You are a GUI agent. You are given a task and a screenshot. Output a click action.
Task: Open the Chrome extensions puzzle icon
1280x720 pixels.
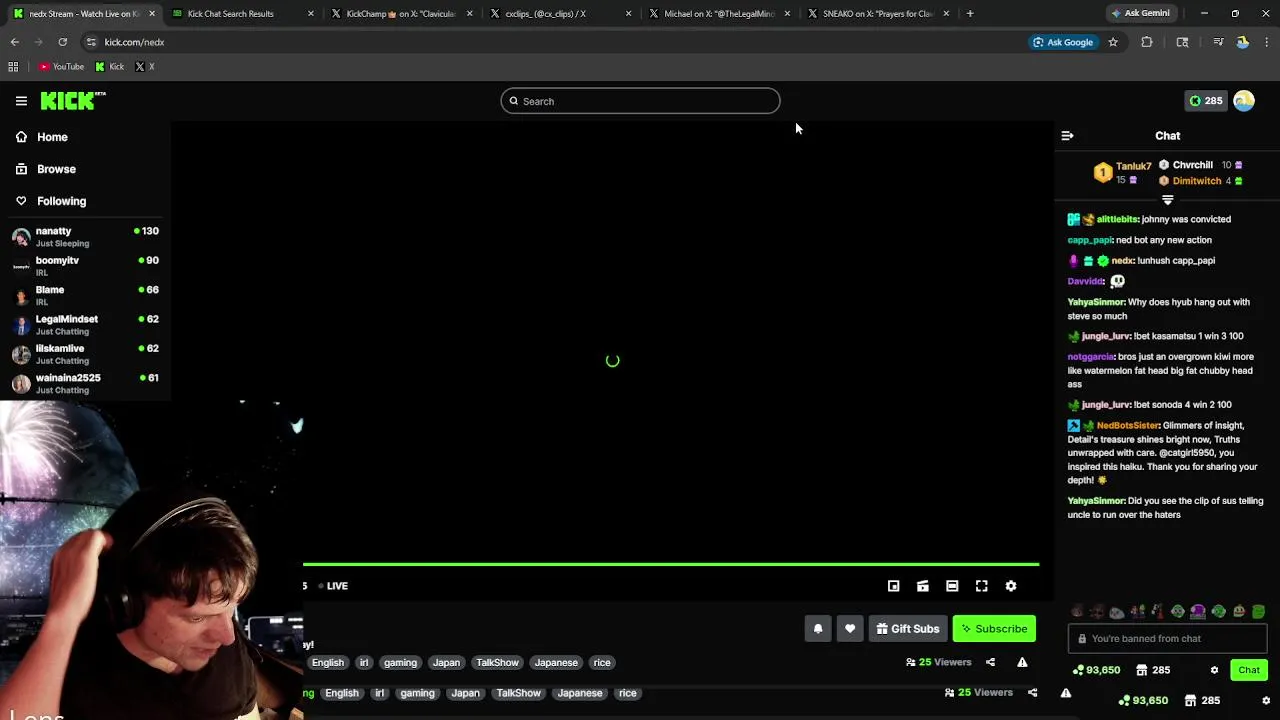[x=1147, y=42]
